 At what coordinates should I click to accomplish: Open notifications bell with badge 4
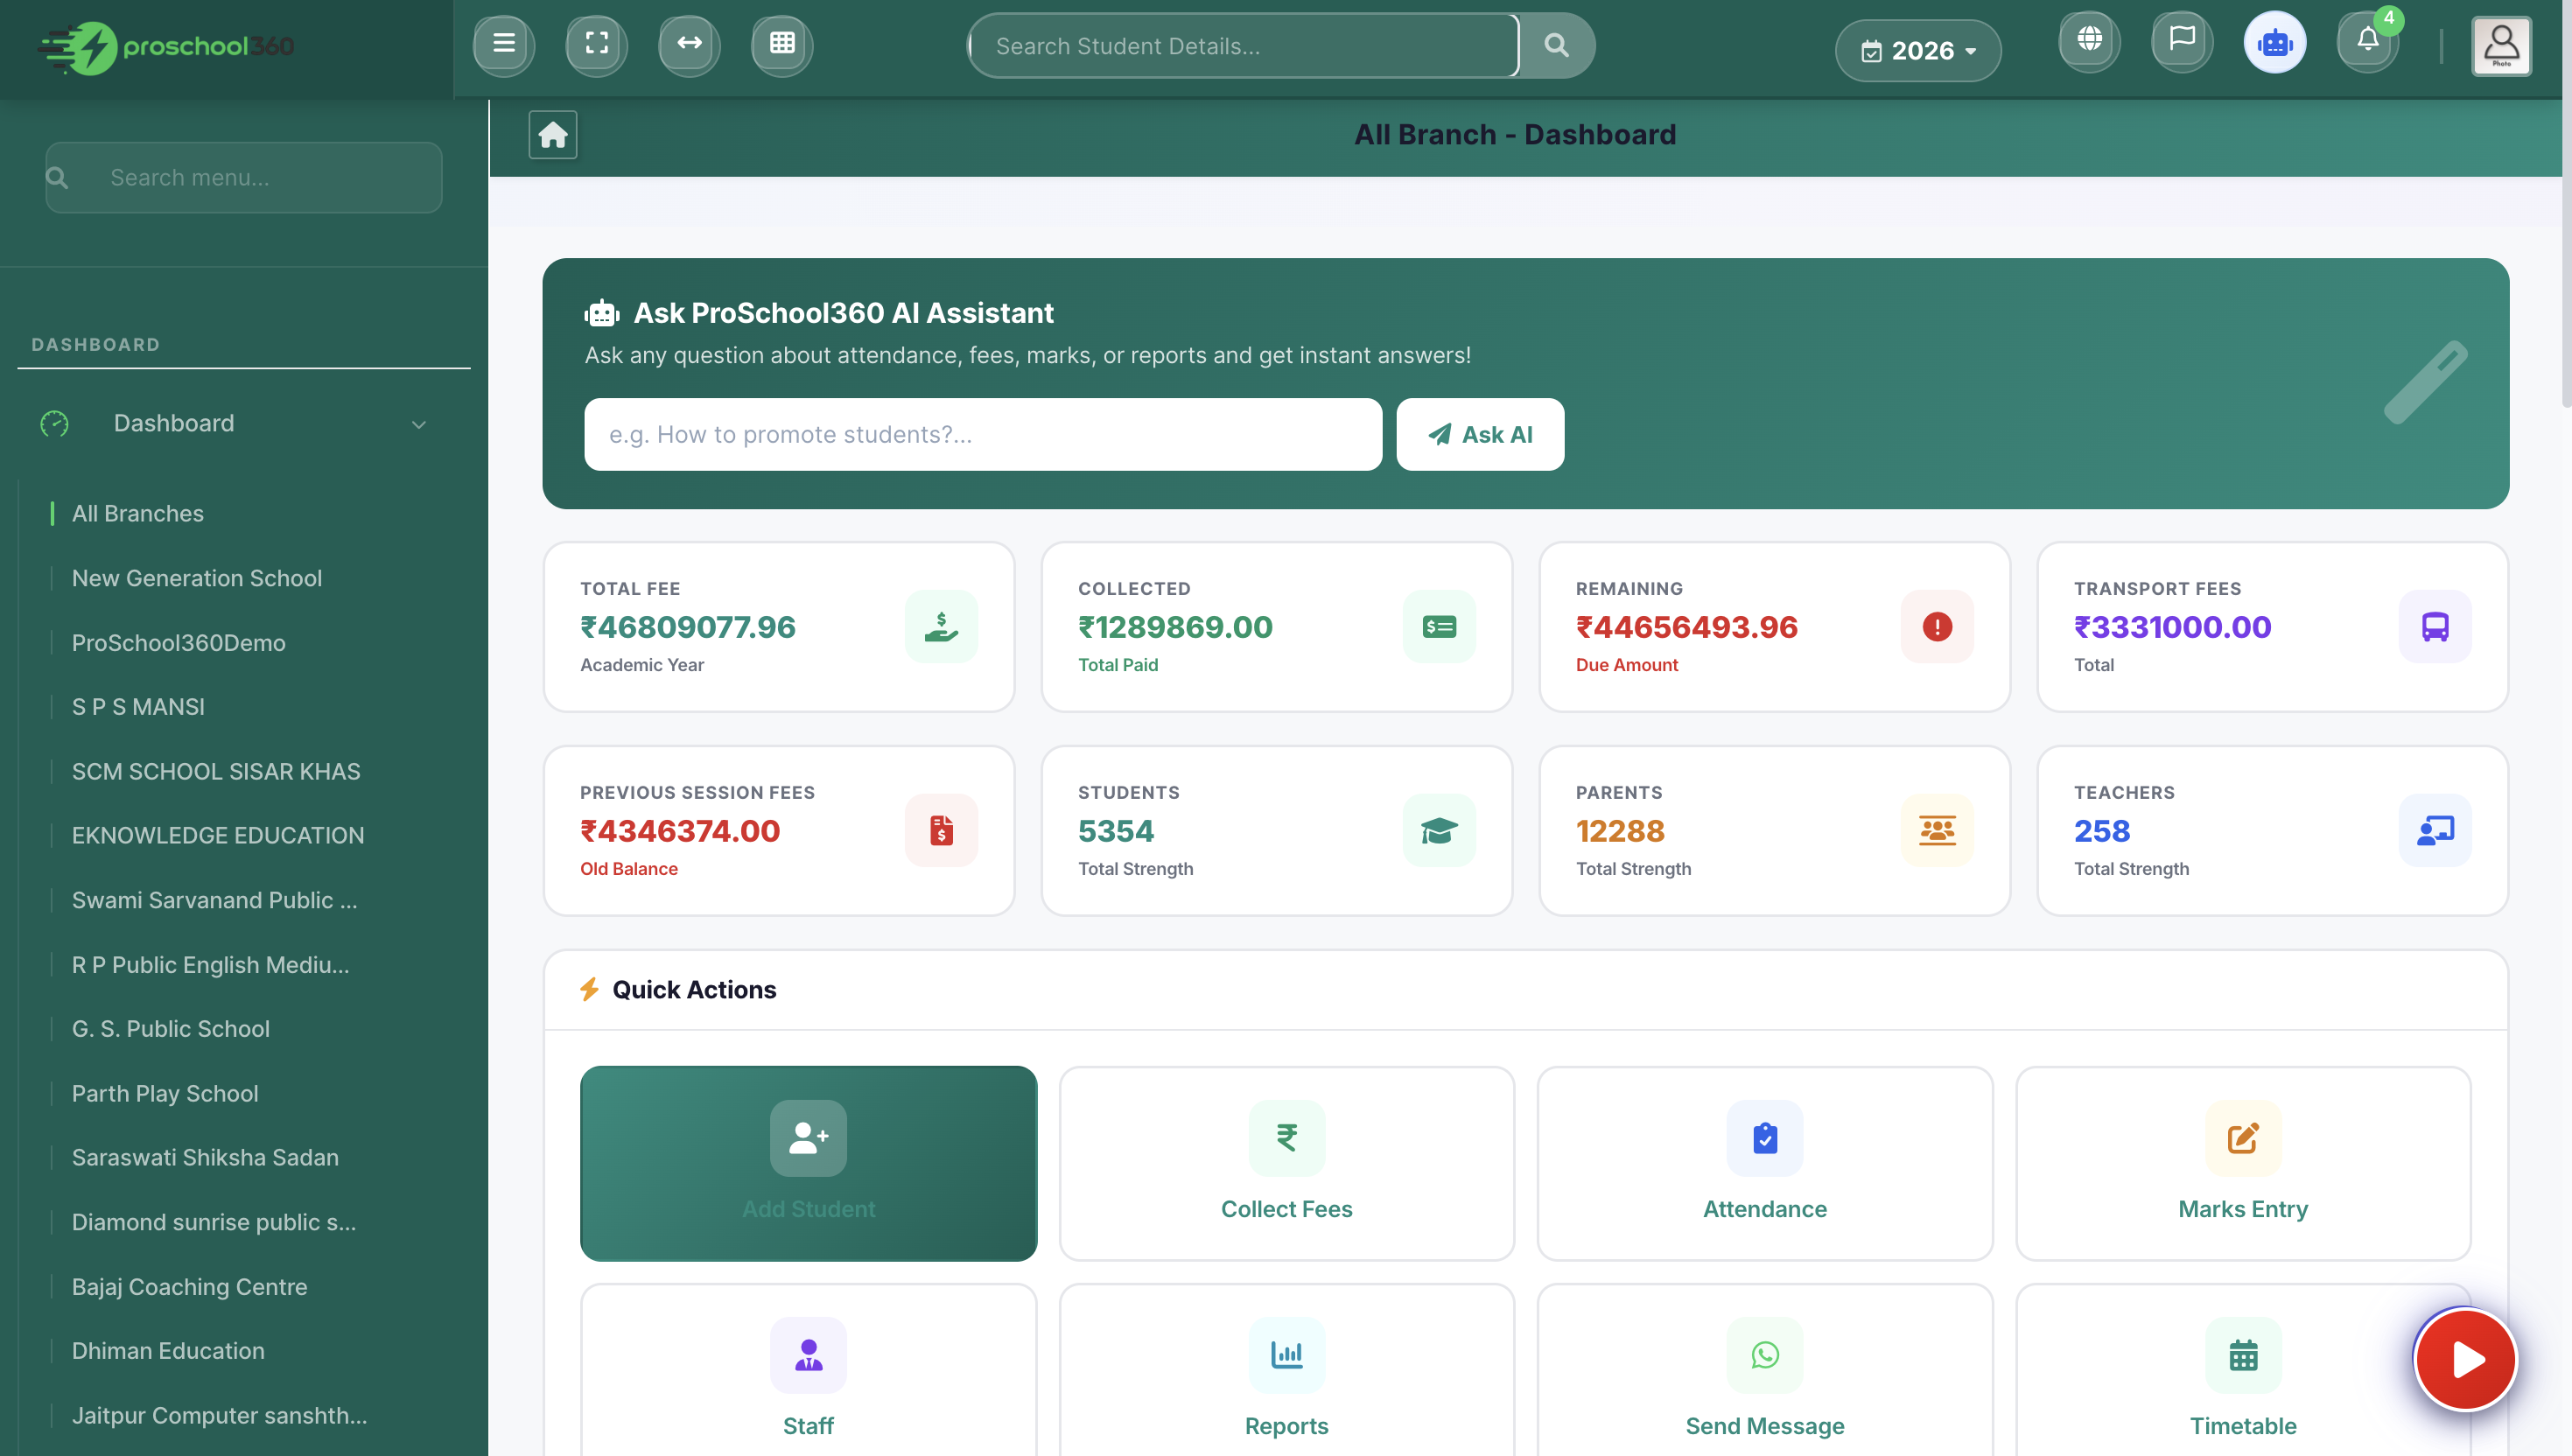point(2368,41)
